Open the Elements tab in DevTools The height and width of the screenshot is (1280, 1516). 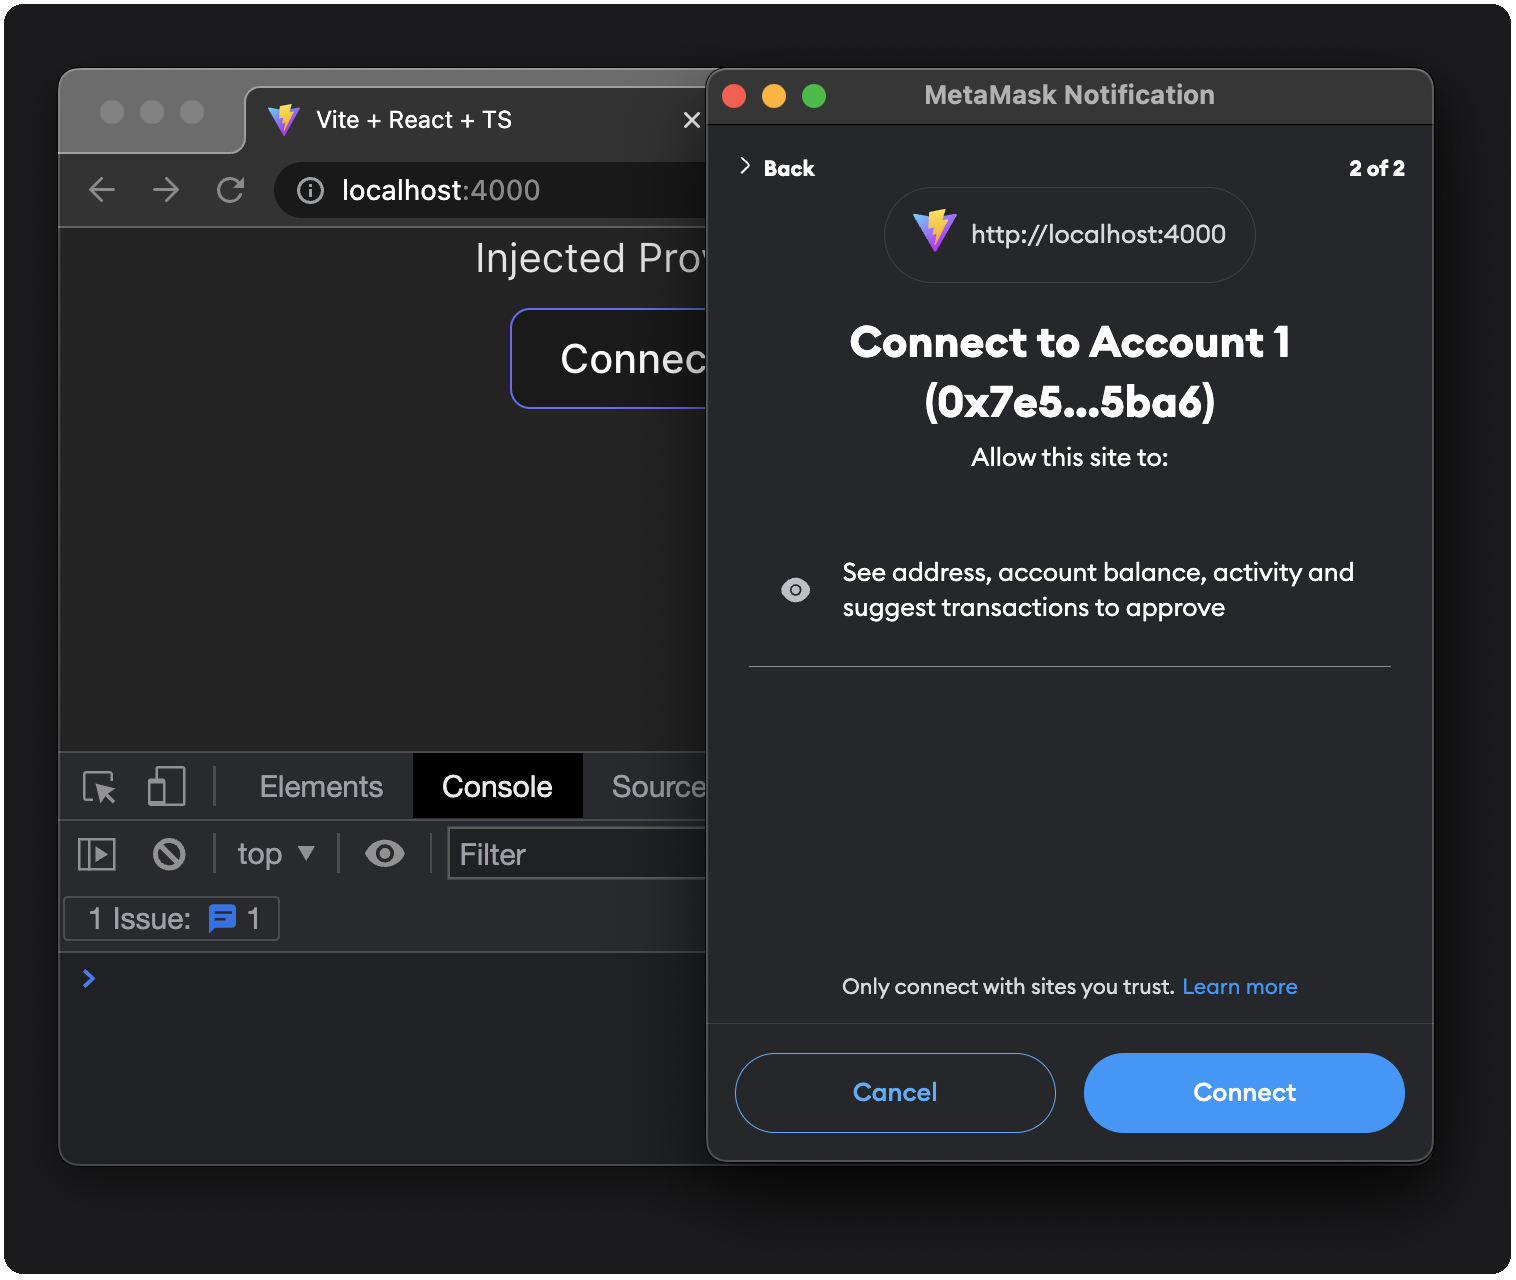[321, 787]
